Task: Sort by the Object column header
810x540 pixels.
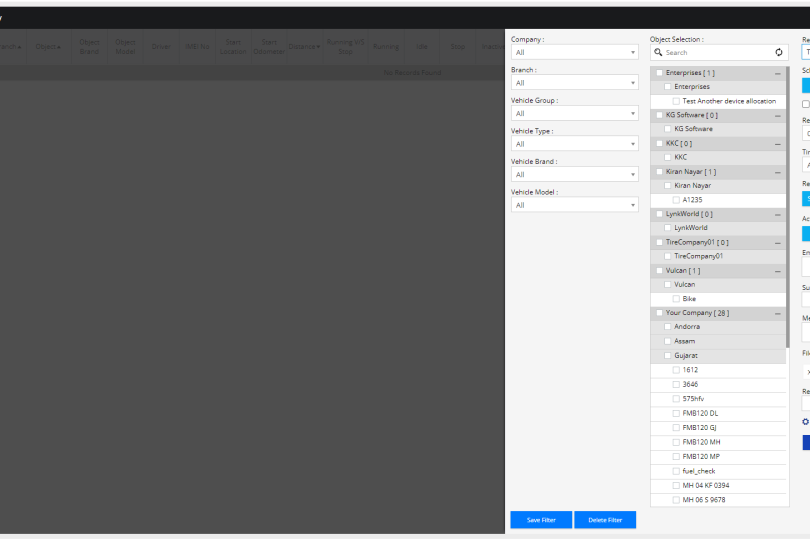Action: pyautogui.click(x=47, y=46)
